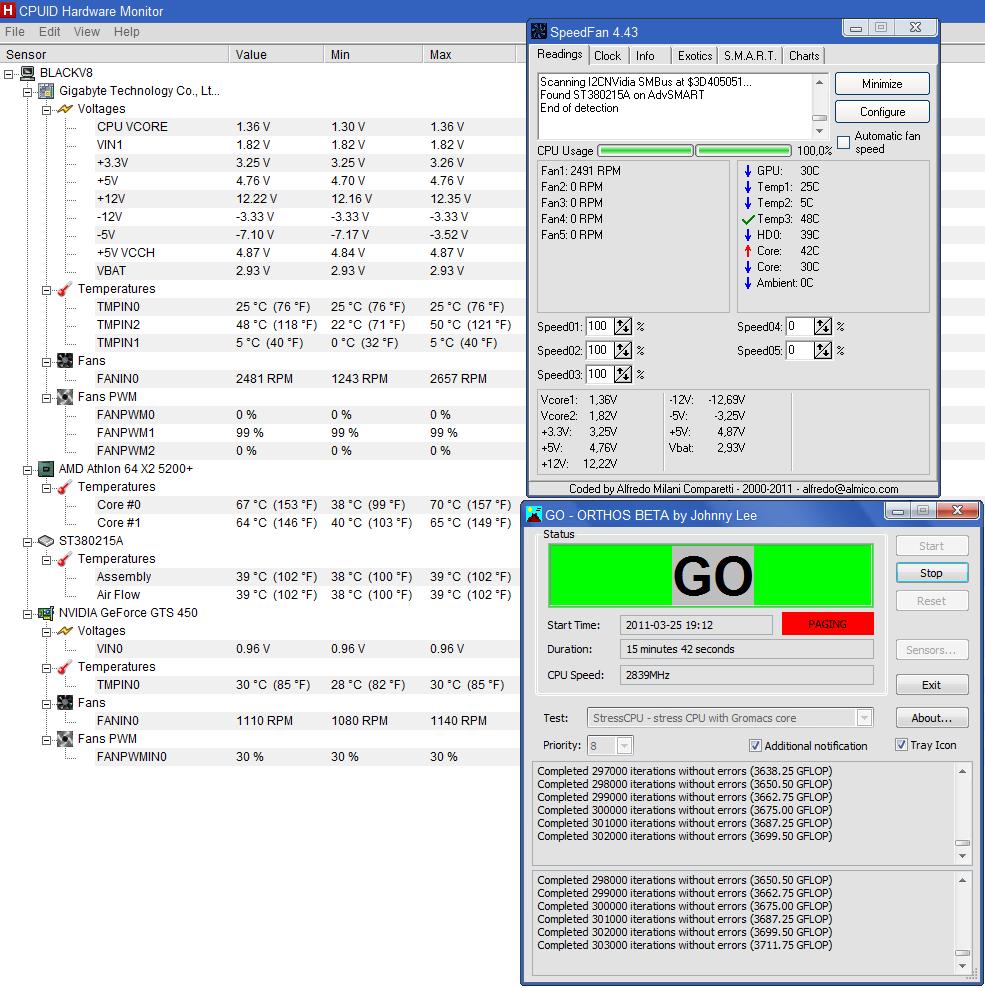Click the ST380215A Temperatures thermometer icon
Image resolution: width=985 pixels, height=988 pixels.
tap(65, 559)
